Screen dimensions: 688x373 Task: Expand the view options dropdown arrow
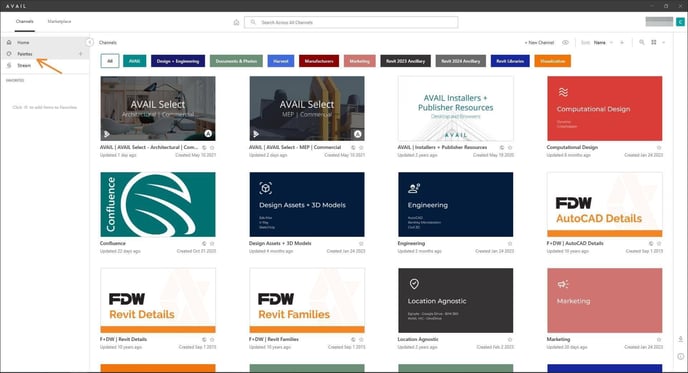coord(663,43)
